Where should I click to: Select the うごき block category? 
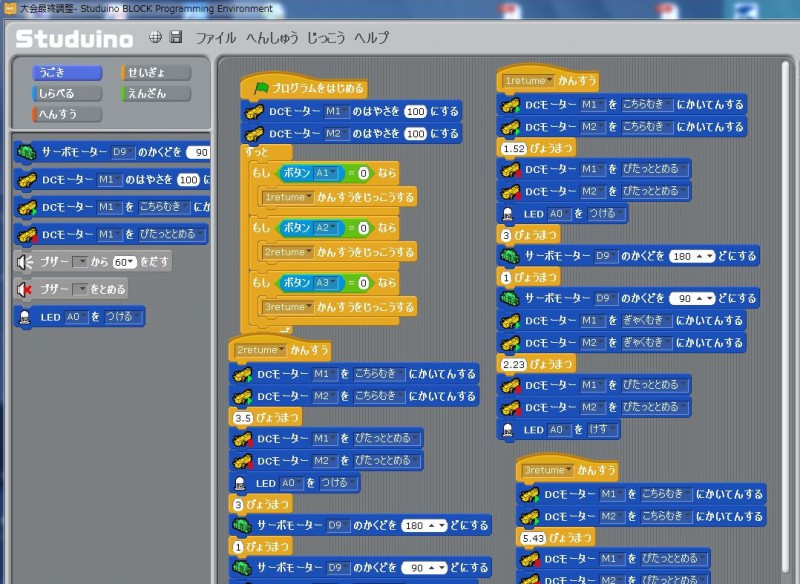coord(67,73)
